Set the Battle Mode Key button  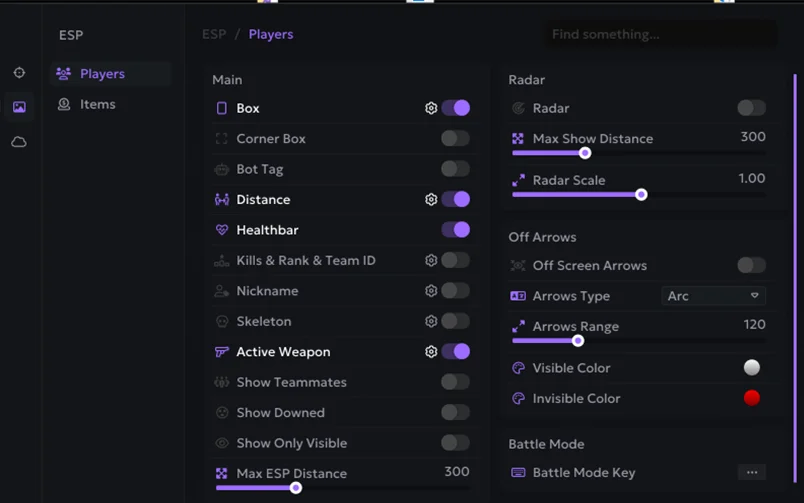click(751, 472)
